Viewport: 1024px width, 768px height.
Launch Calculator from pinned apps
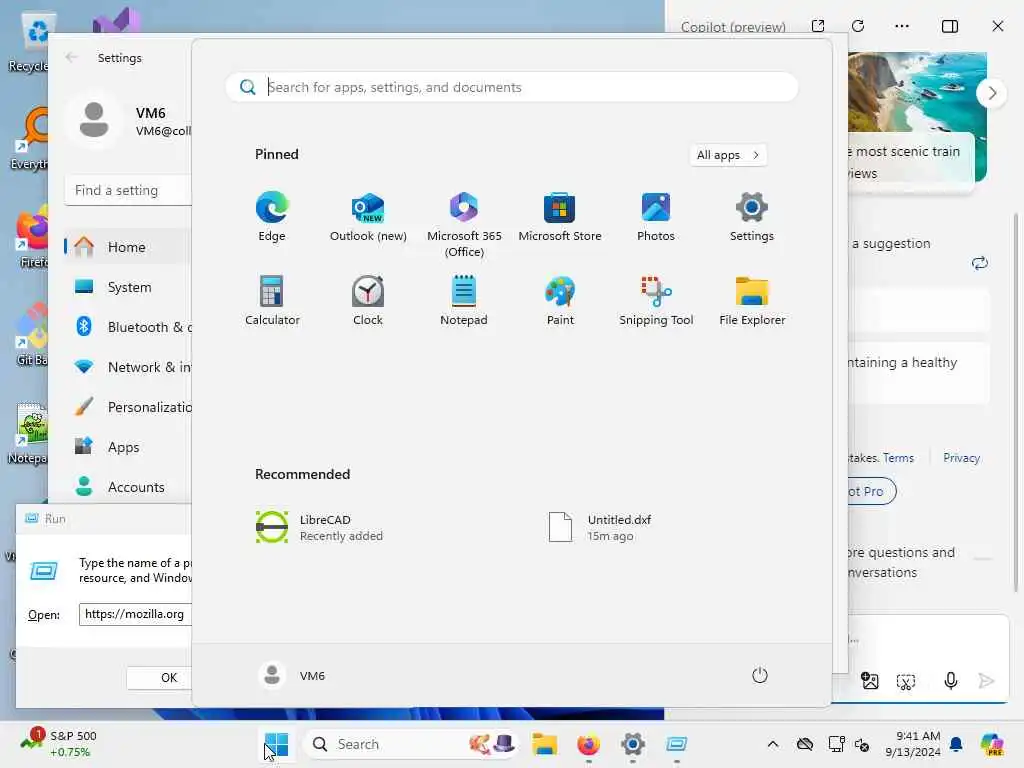point(272,300)
